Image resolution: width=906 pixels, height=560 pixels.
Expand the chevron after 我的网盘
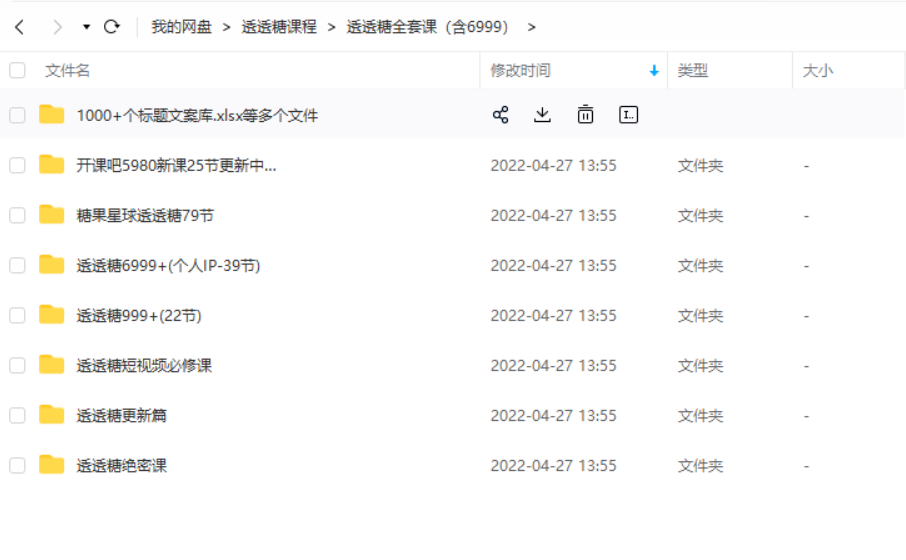point(226,27)
